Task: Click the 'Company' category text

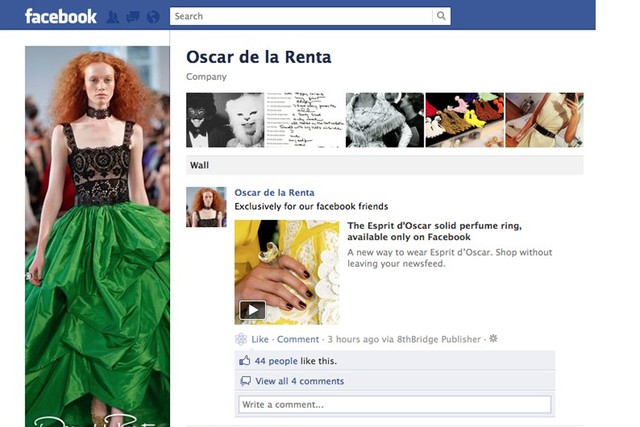Action: pyautogui.click(x=206, y=77)
